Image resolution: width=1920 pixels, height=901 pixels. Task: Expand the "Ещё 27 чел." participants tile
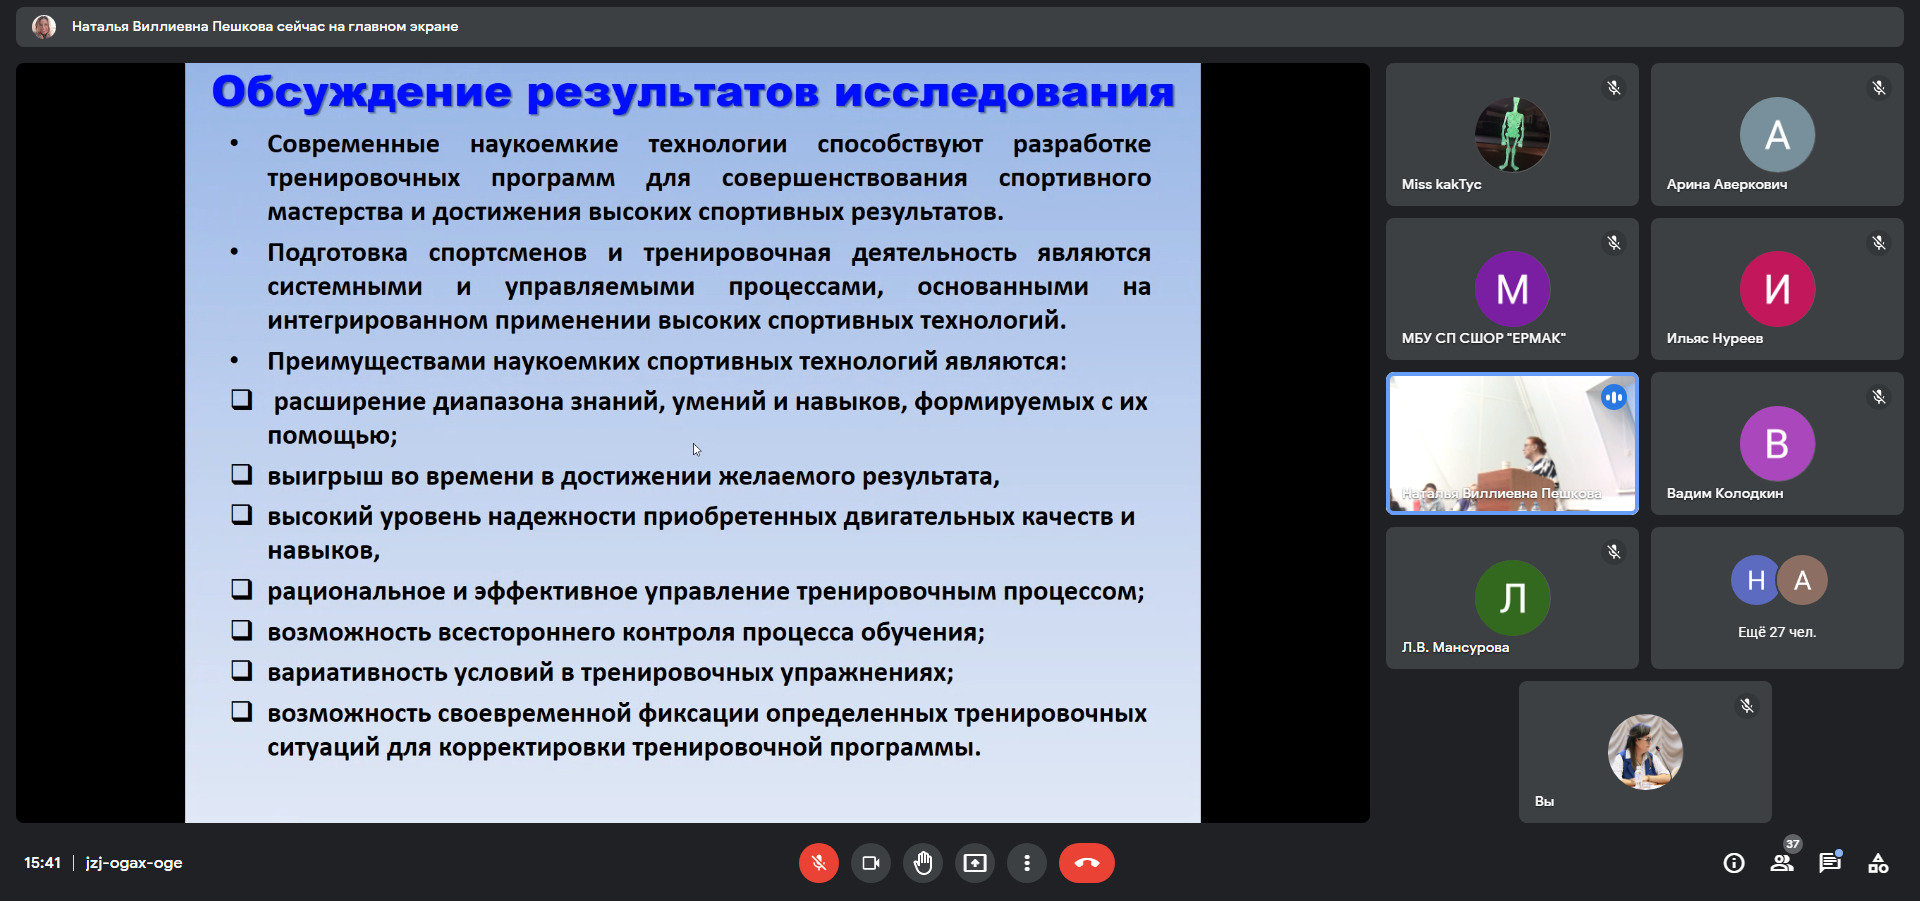click(x=1776, y=598)
